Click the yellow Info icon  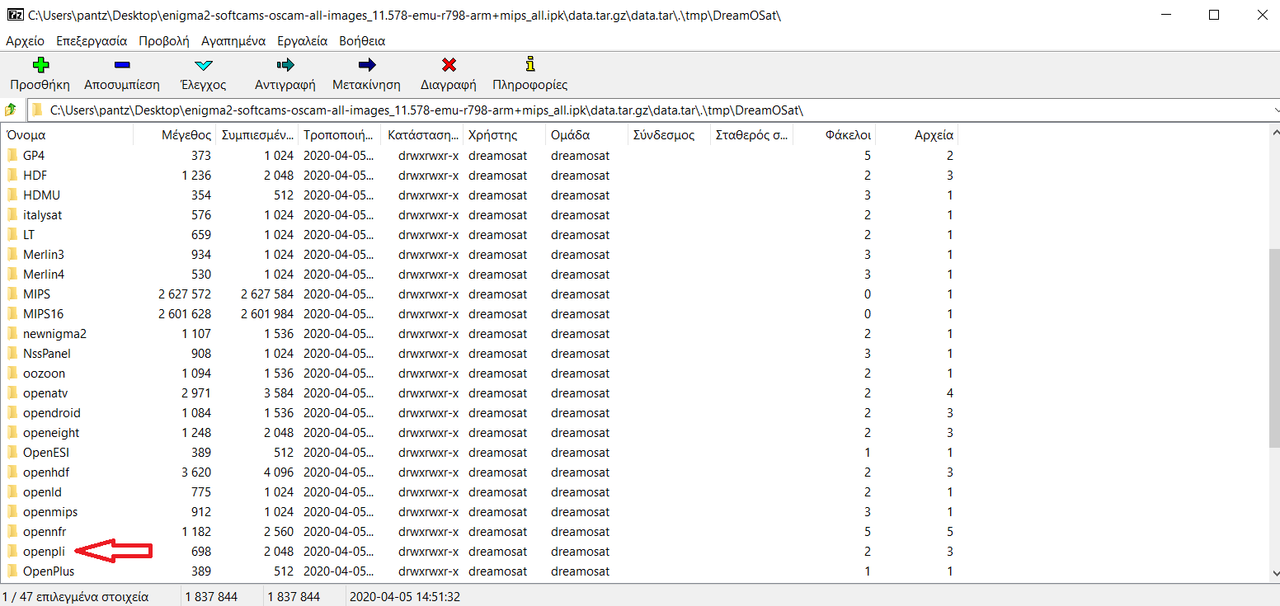point(530,64)
